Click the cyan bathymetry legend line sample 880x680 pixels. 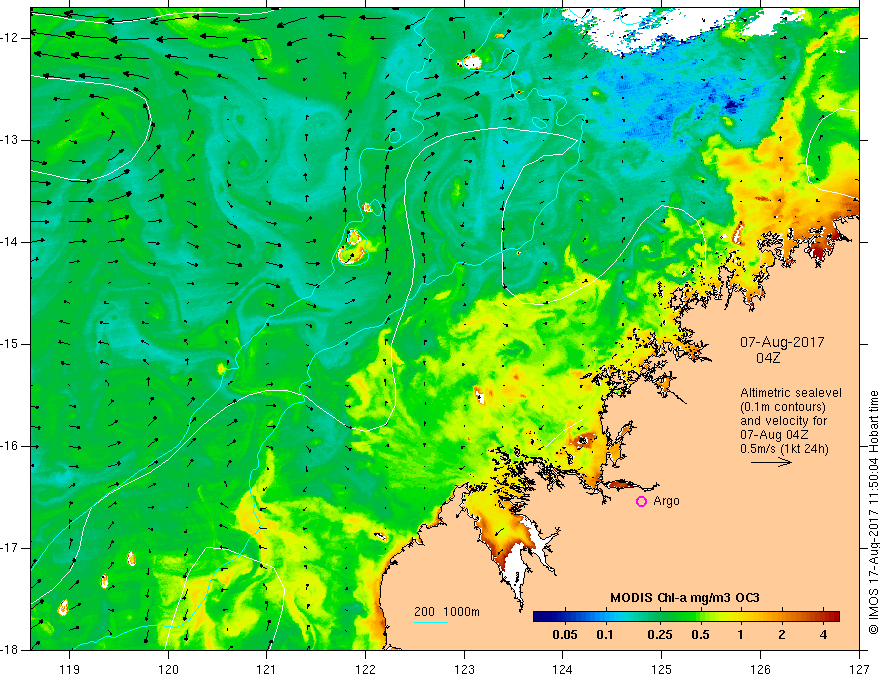pos(431,622)
